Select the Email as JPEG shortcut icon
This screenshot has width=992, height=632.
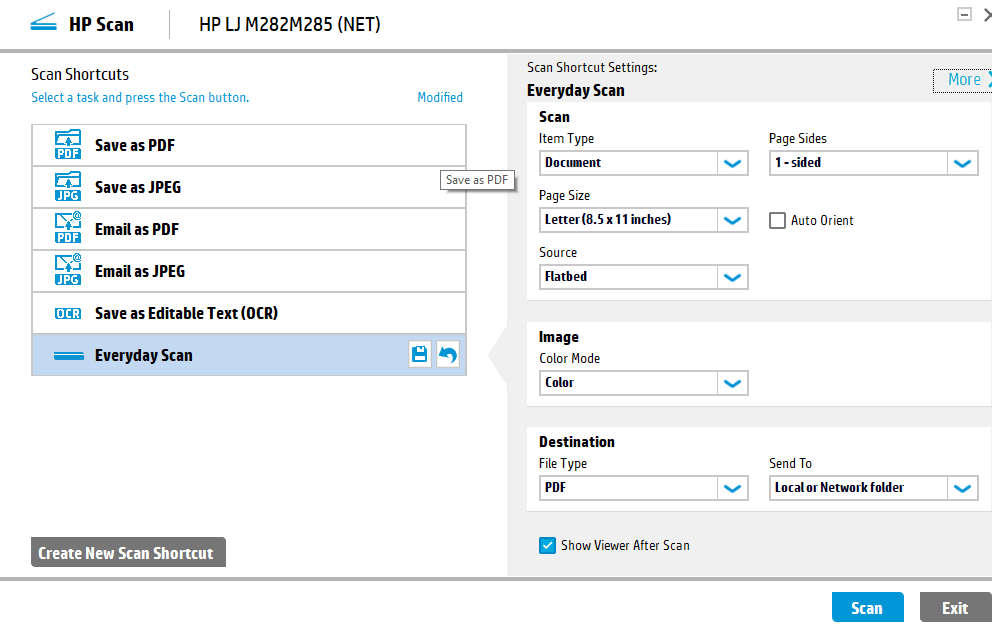click(x=67, y=270)
